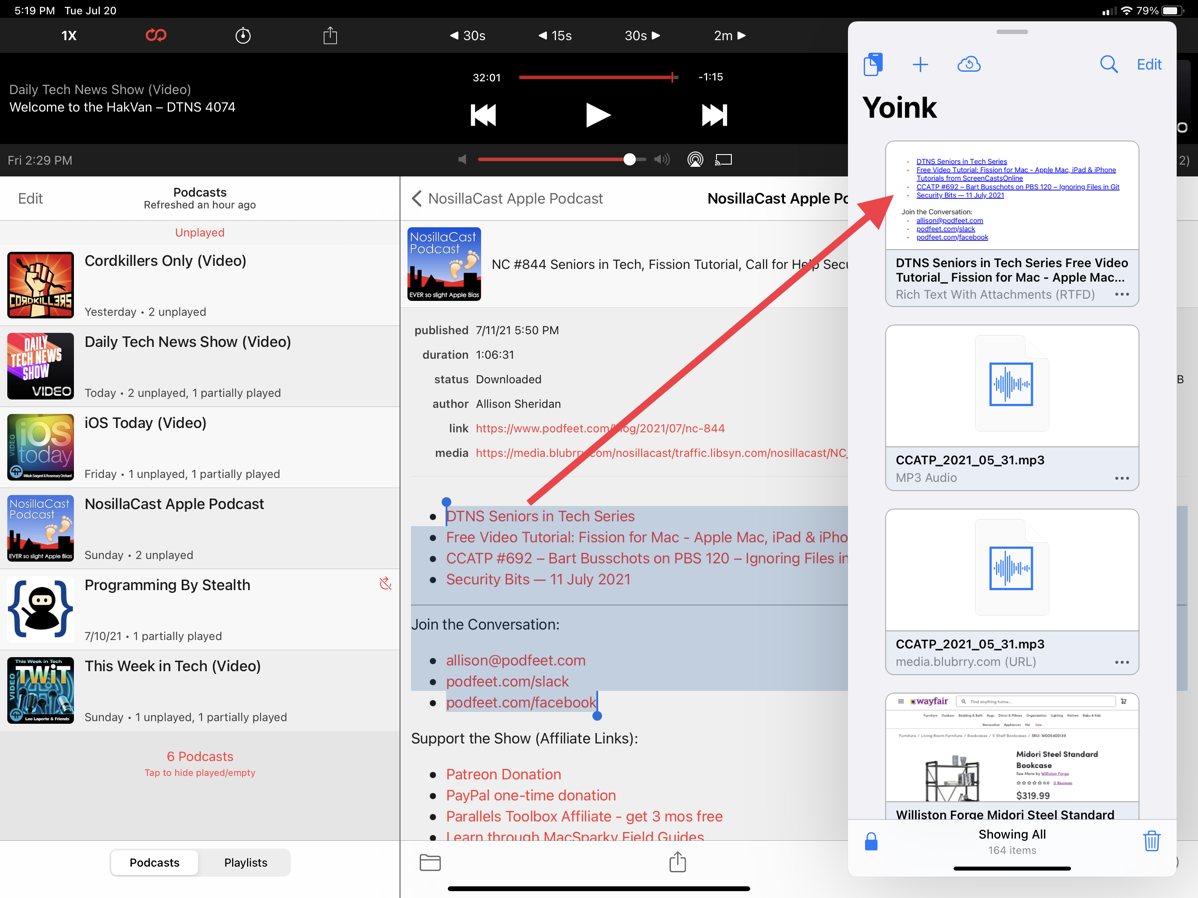Open options for the RTFD item
Screen dimensions: 1198x898
1122,295
